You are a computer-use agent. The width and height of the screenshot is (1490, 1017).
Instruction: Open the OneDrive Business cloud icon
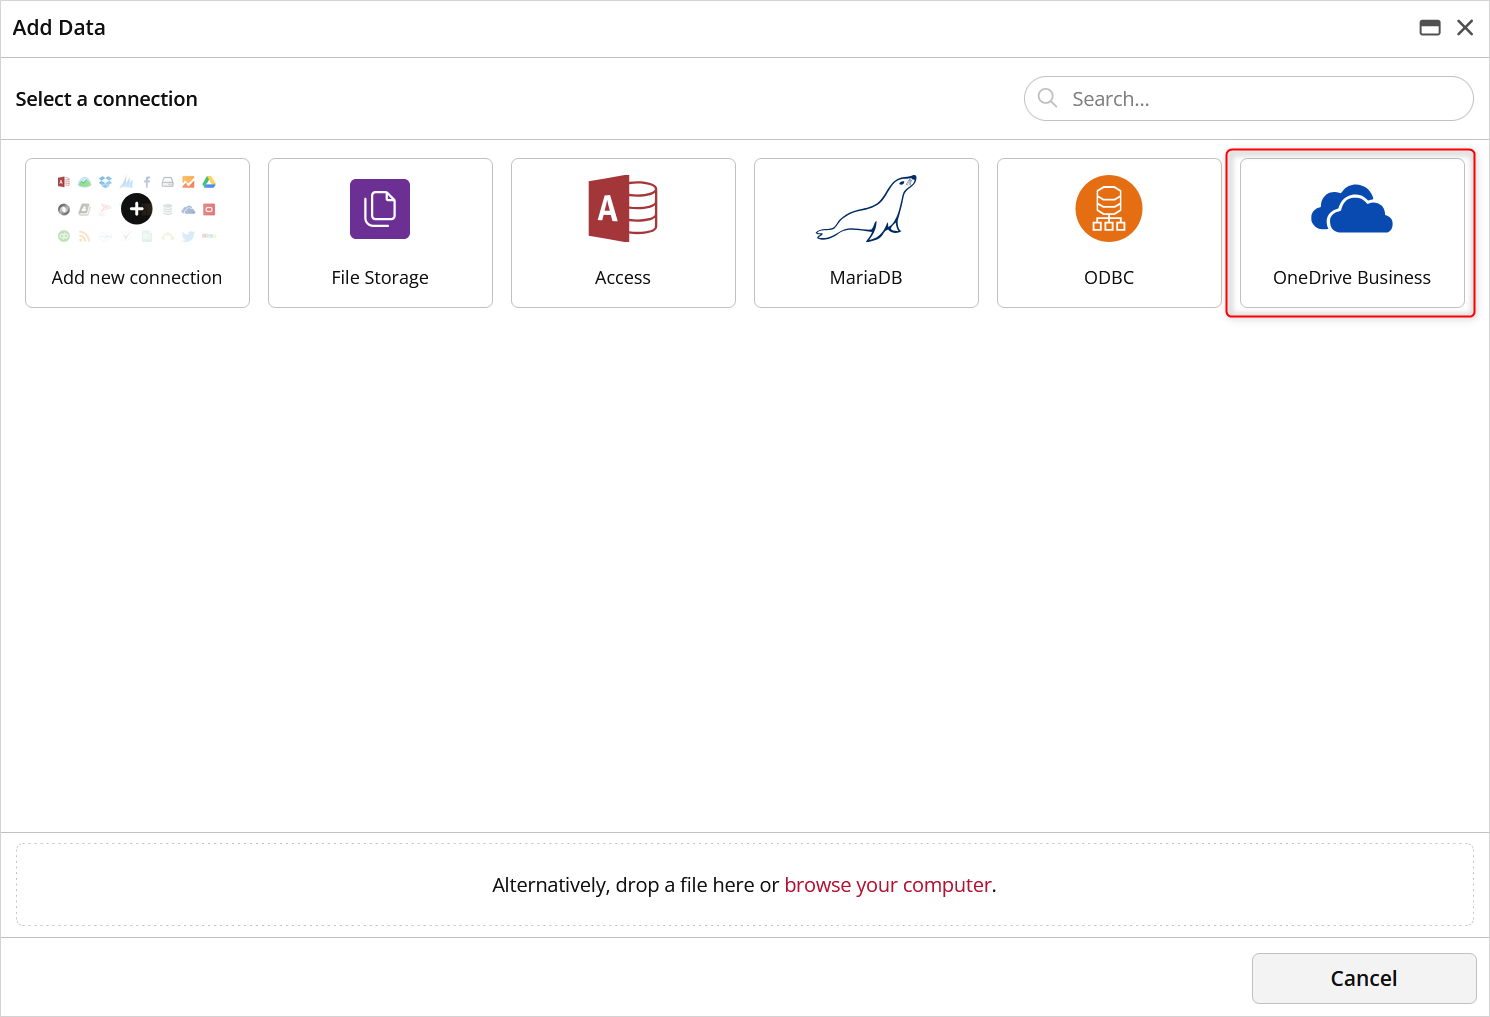pyautogui.click(x=1352, y=209)
